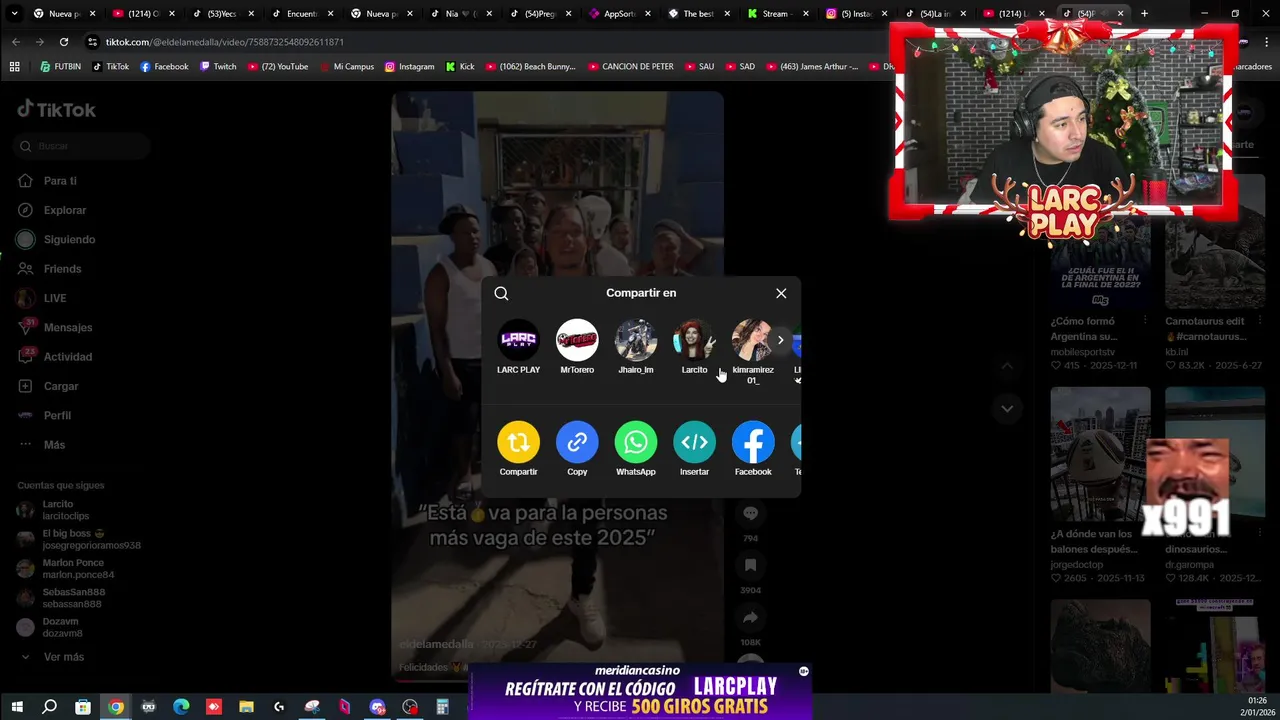Share via the Facebook icon
The height and width of the screenshot is (720, 1280).
point(753,442)
